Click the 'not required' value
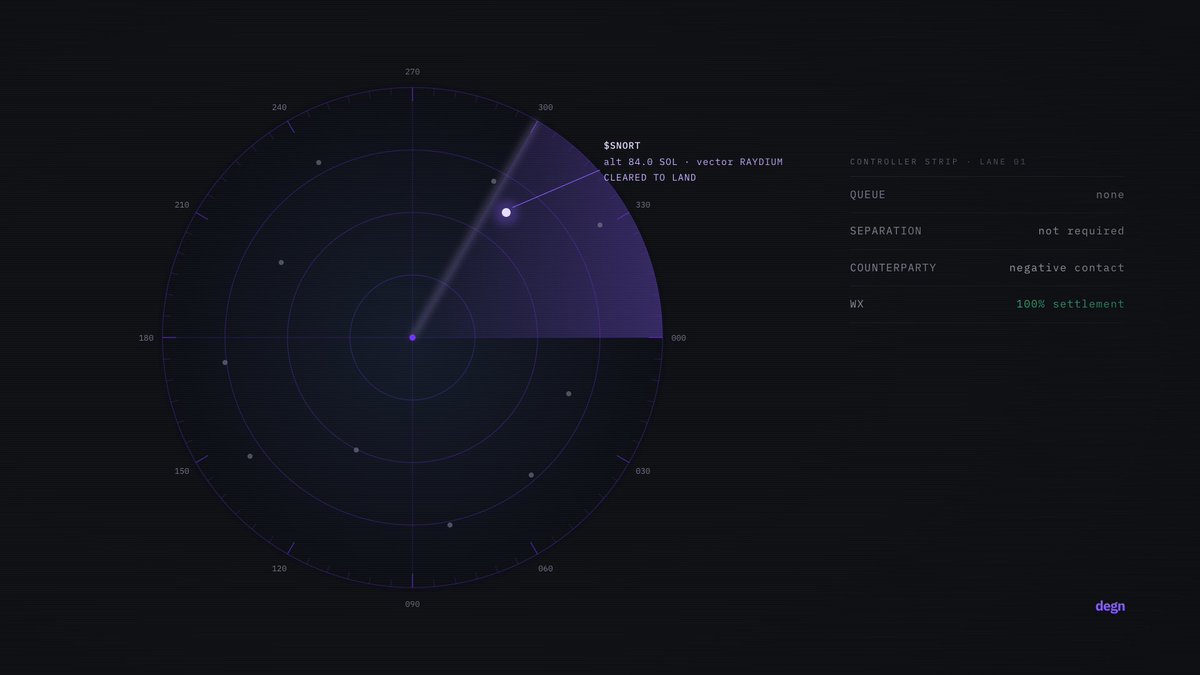The height and width of the screenshot is (675, 1200). click(1081, 231)
